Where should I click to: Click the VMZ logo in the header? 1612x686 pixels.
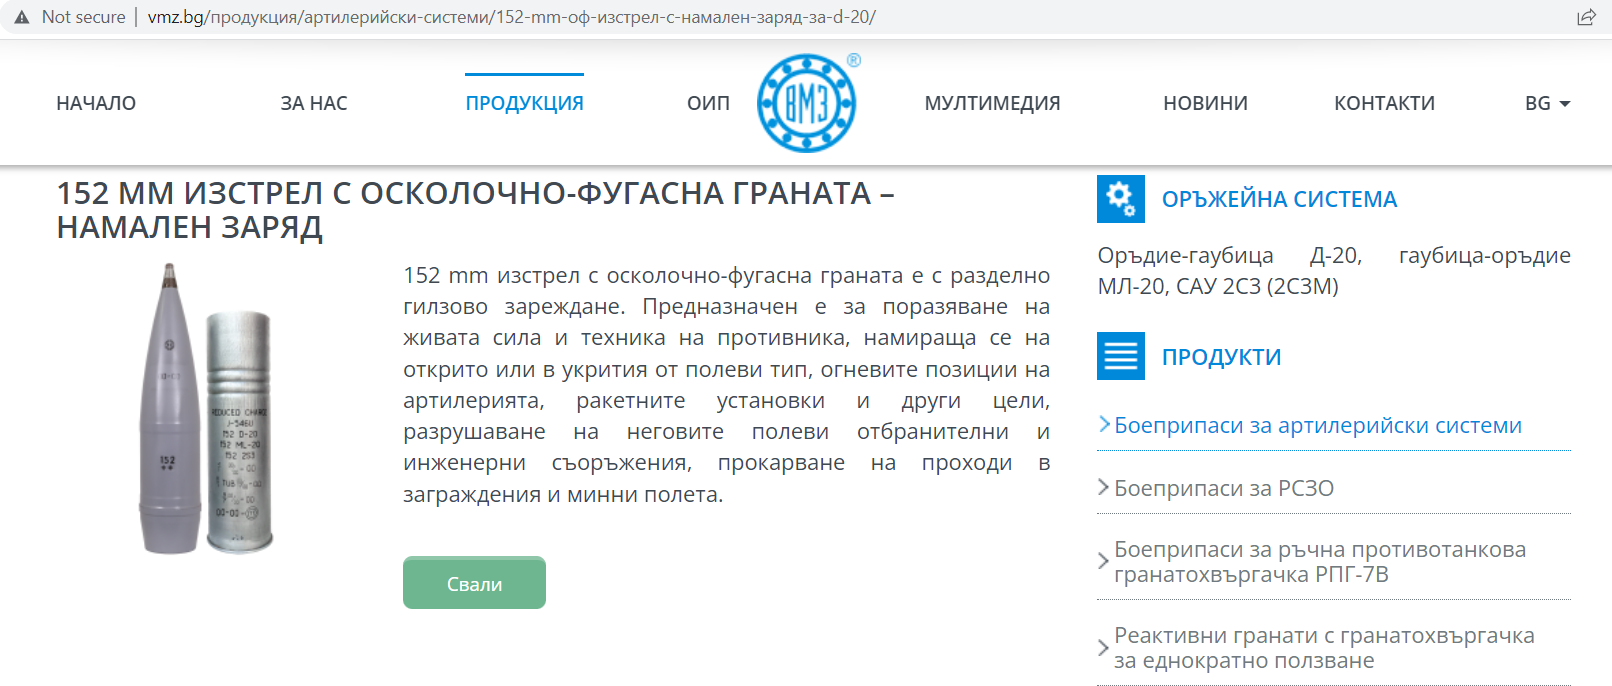pos(806,103)
